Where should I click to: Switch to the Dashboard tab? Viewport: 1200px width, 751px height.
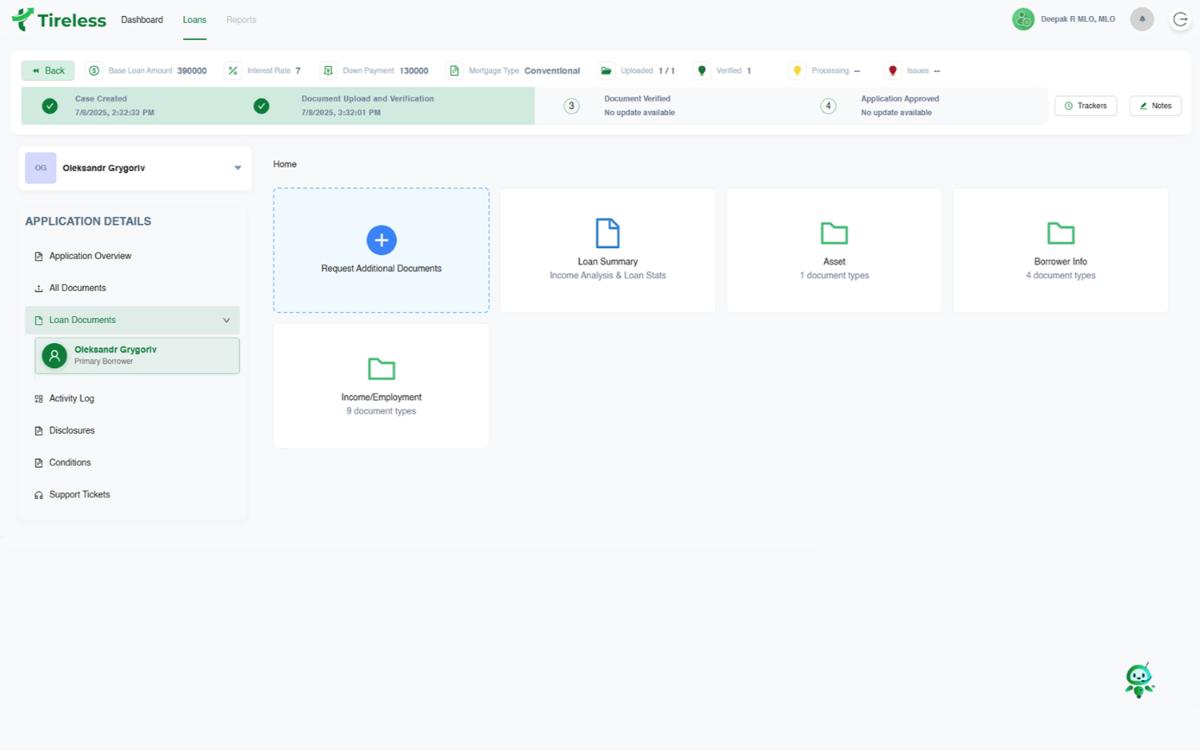pos(142,19)
